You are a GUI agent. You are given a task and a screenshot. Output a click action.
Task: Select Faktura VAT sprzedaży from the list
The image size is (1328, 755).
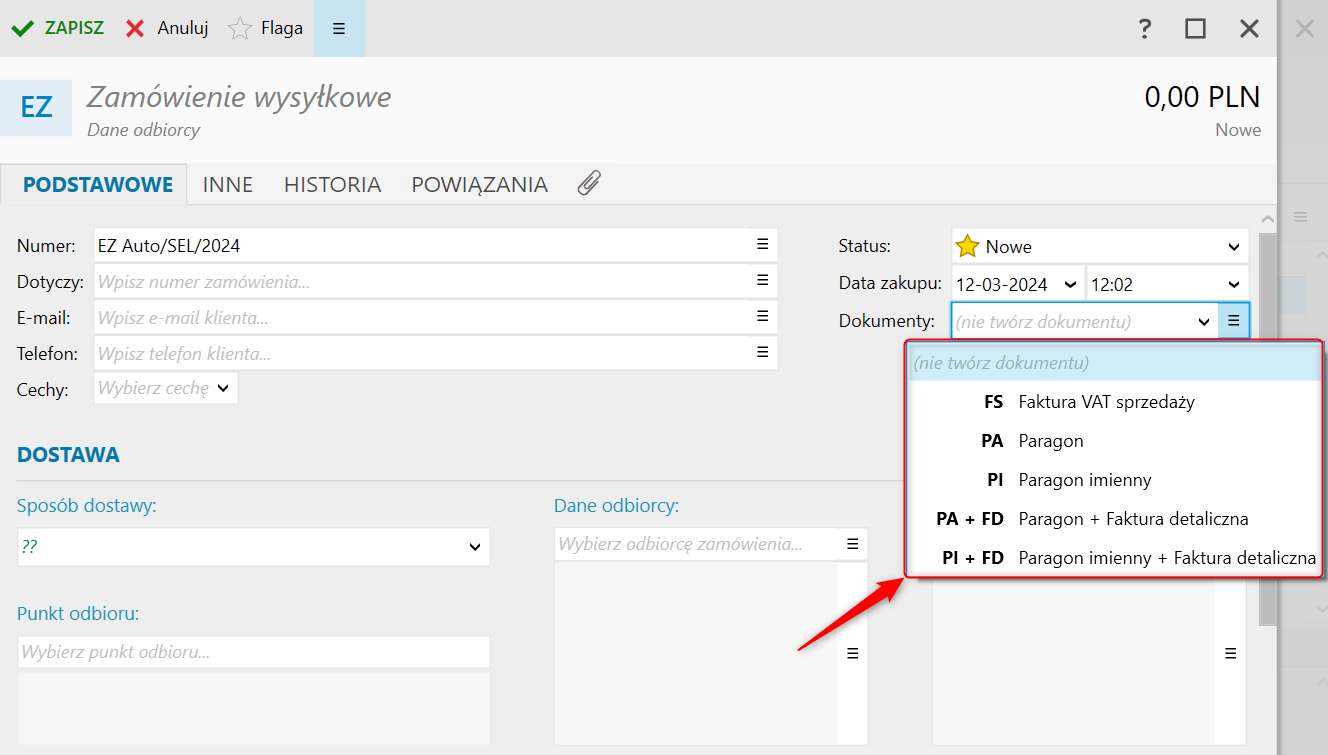click(1106, 402)
